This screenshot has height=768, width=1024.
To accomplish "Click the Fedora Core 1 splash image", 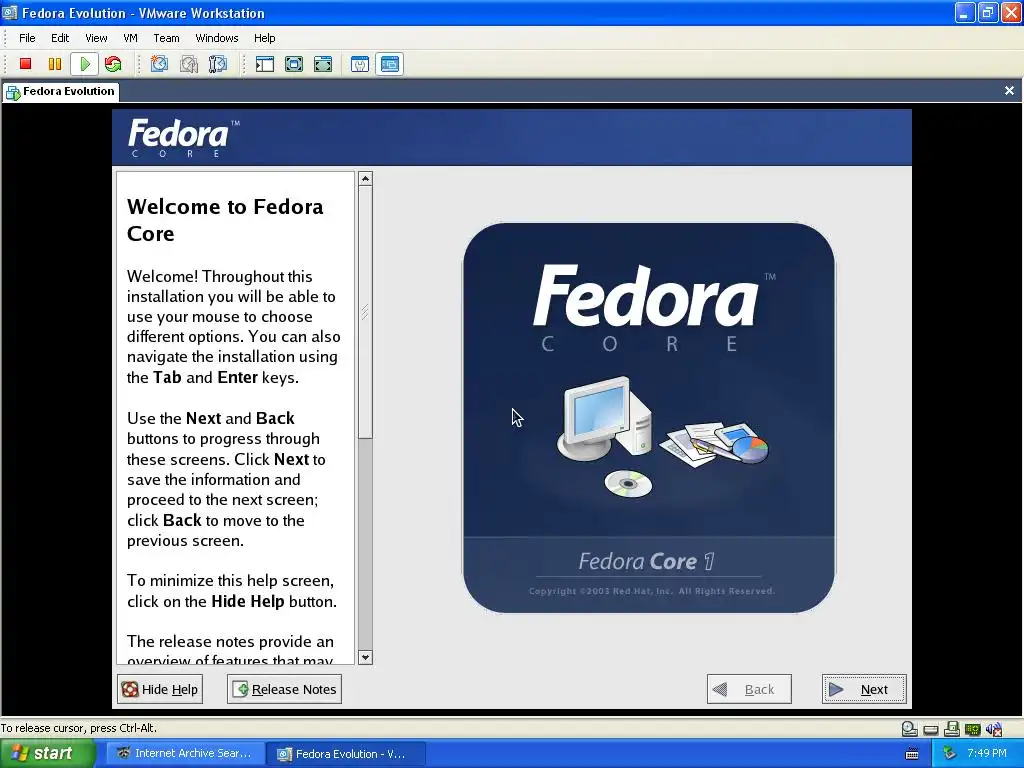I will [x=648, y=418].
